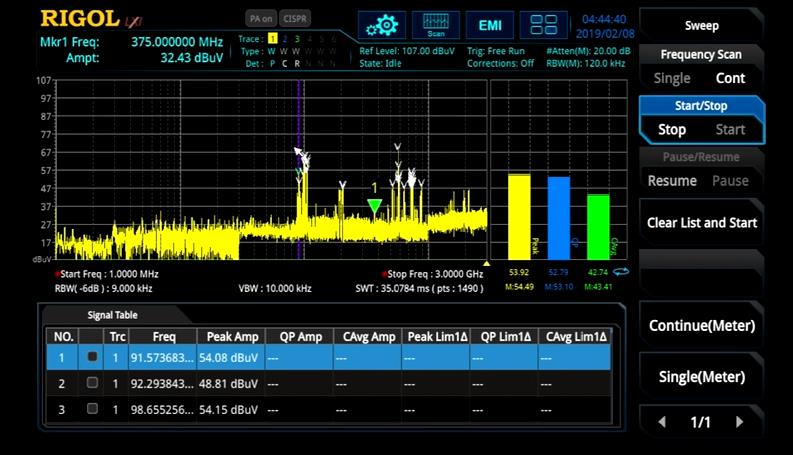Click the four-window layout icon
Viewport: 793px width, 455px height.
(x=544, y=24)
